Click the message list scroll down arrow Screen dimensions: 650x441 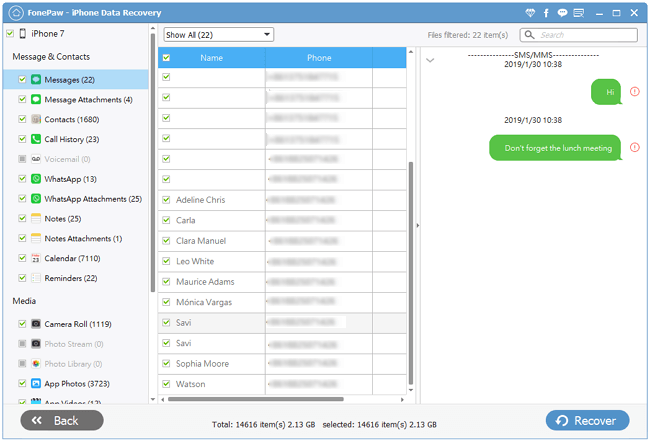click(411, 390)
